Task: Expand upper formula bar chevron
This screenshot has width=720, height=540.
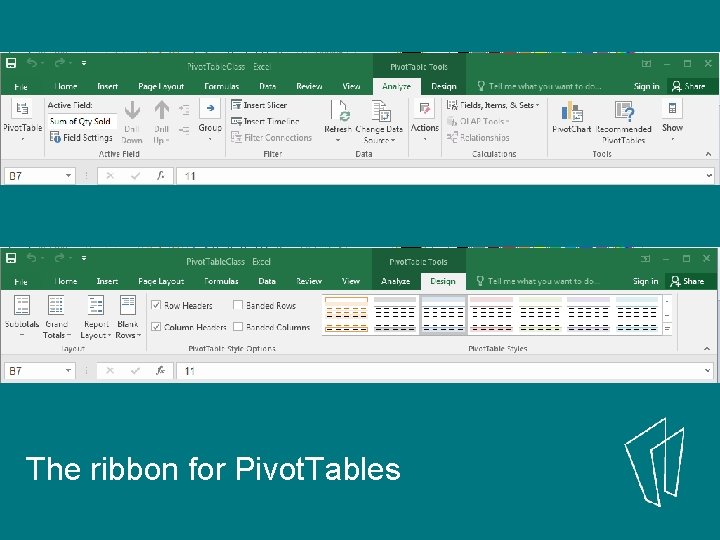Action: coord(709,176)
